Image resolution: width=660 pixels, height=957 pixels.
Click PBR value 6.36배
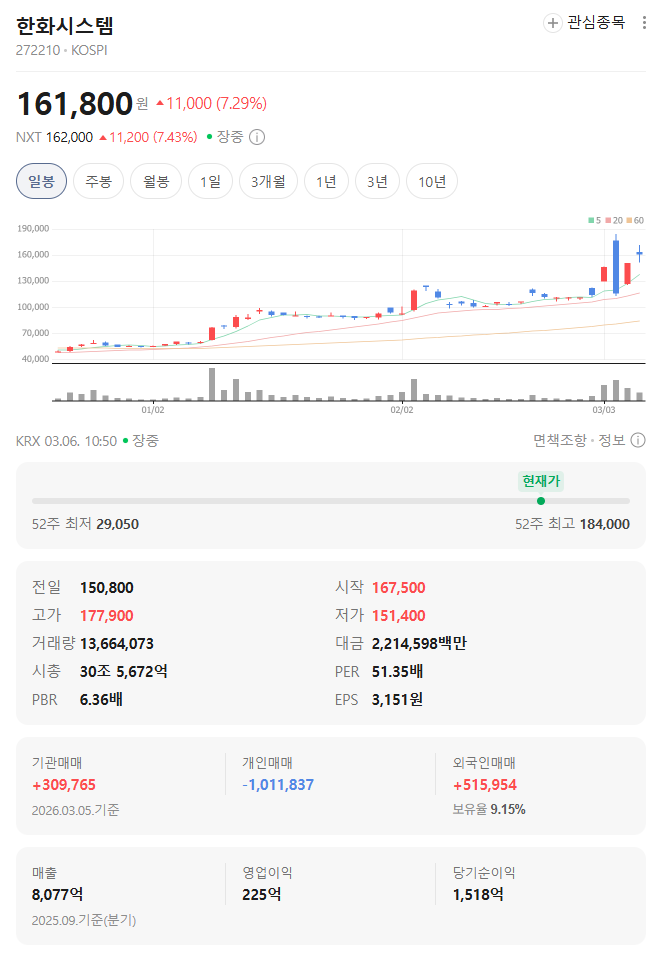click(x=101, y=700)
